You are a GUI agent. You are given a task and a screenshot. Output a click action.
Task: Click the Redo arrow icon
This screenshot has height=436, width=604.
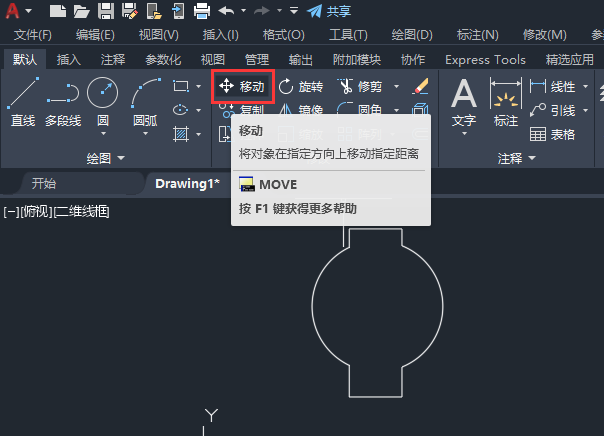pos(262,11)
